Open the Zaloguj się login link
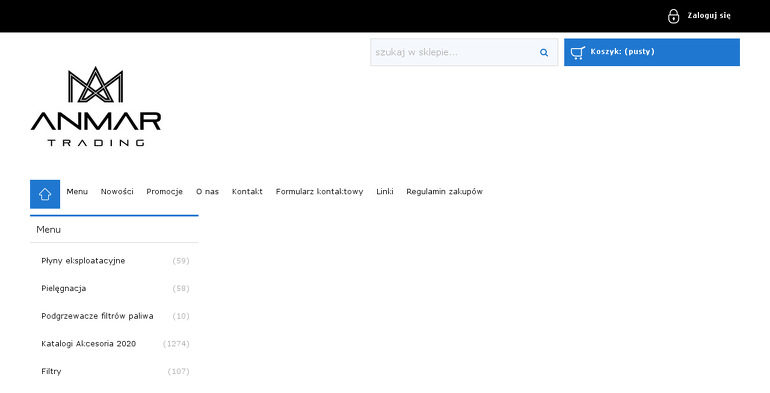 pyautogui.click(x=709, y=16)
